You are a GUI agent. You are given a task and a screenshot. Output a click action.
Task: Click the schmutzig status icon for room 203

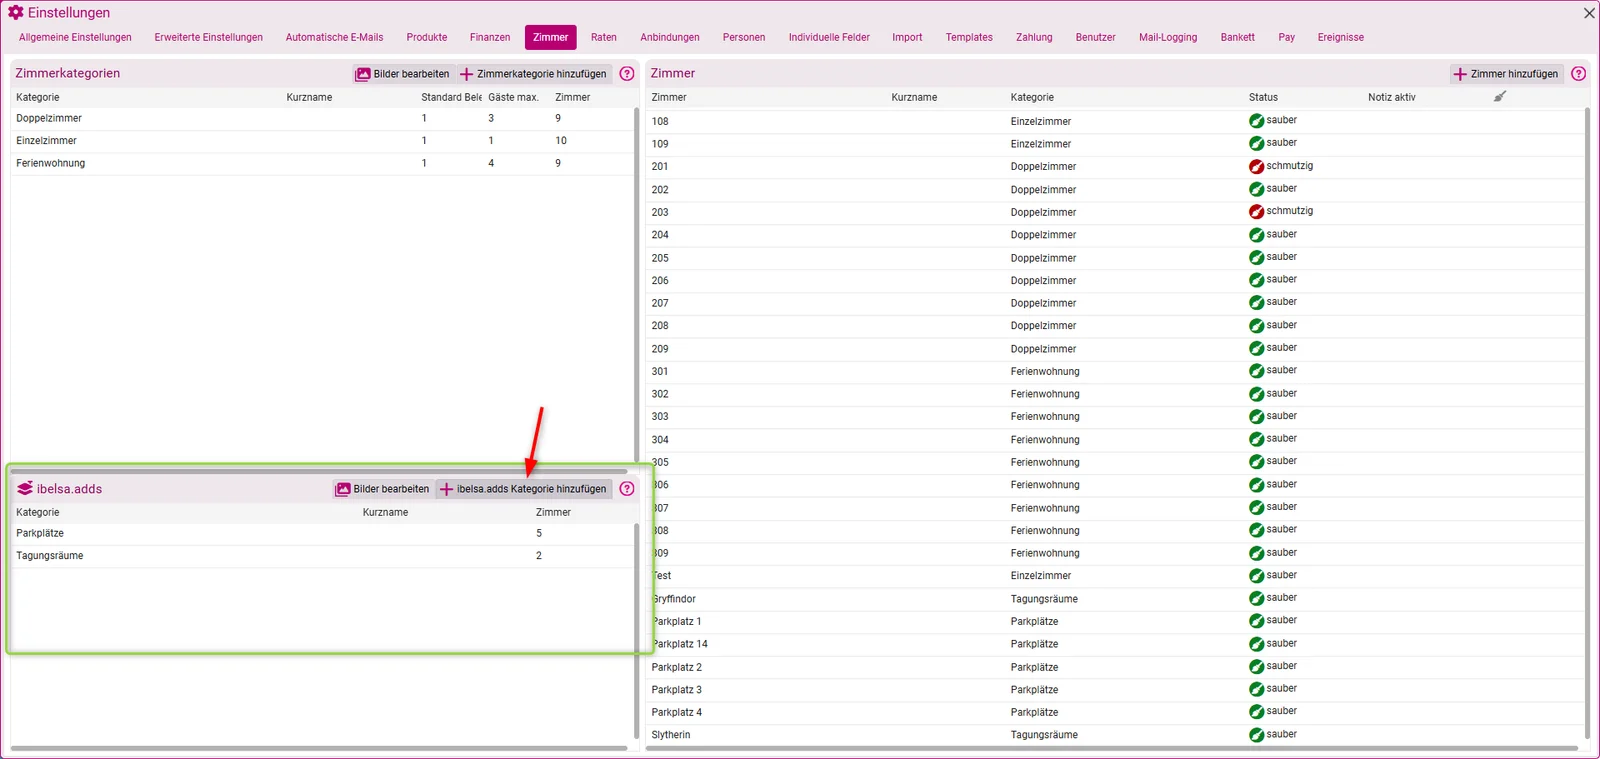(x=1256, y=212)
